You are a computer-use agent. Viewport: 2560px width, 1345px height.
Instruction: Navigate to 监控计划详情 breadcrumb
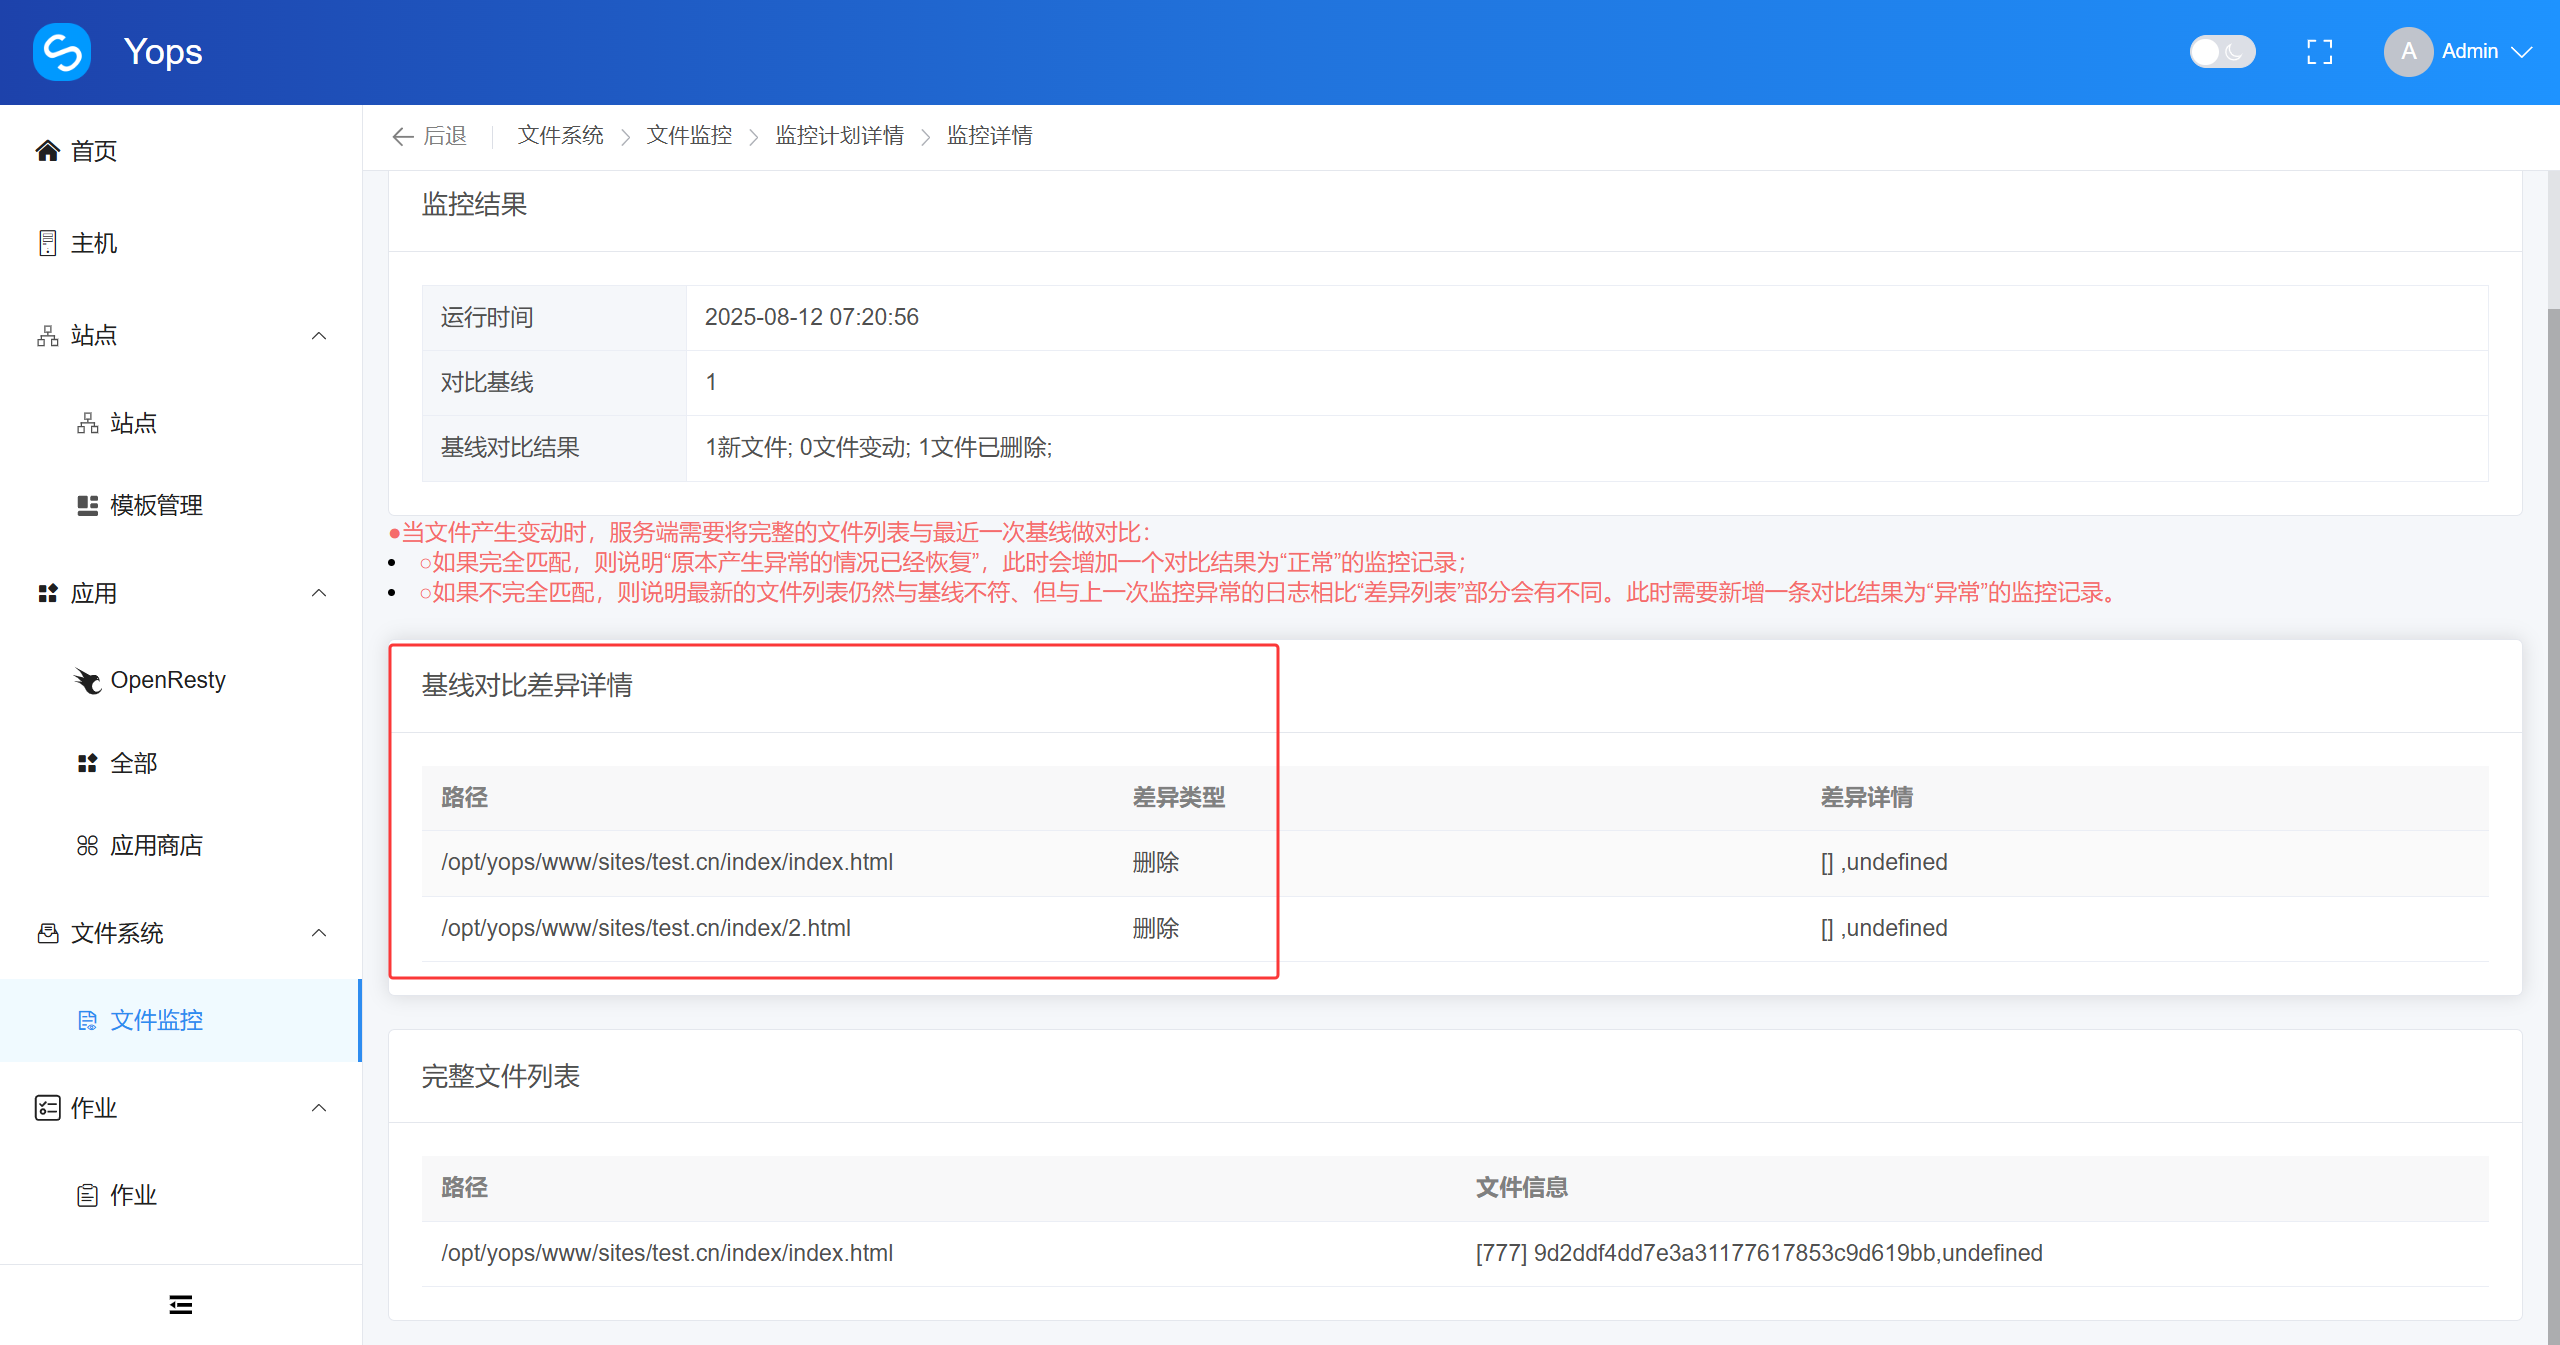pos(839,136)
